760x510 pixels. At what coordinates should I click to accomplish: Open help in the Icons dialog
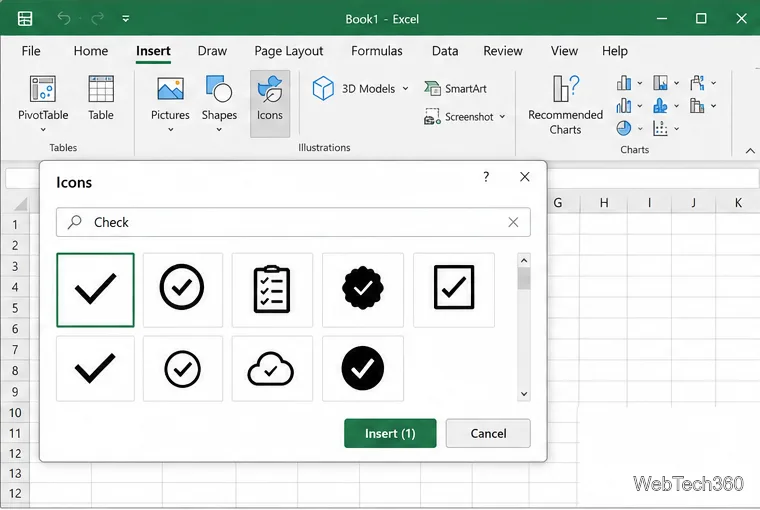click(486, 176)
